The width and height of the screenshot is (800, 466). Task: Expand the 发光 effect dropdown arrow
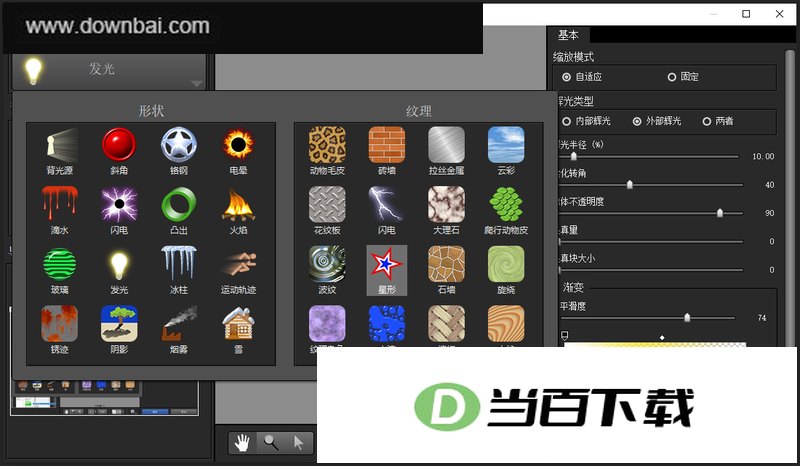tap(196, 83)
